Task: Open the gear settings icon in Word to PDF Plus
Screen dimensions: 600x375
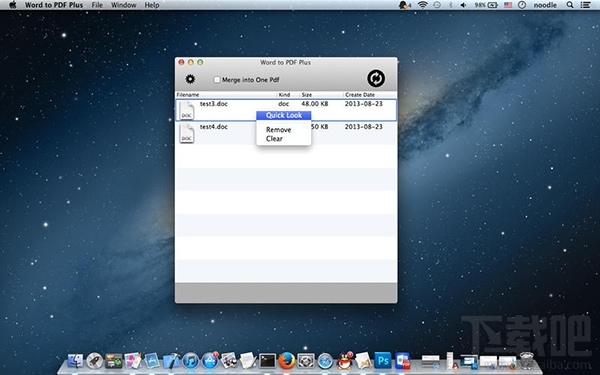Action: (x=190, y=79)
